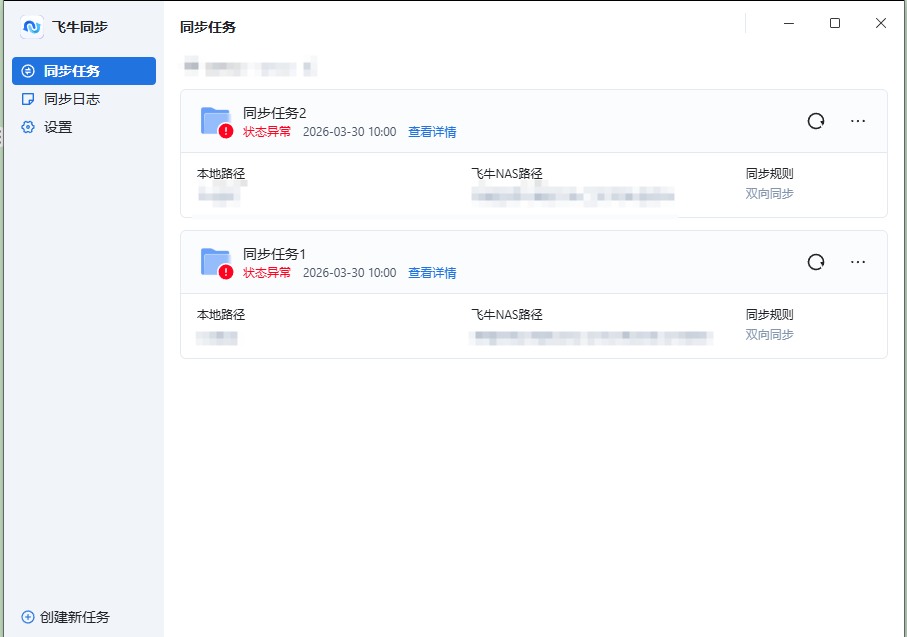Click the plus icon beside 创建新任务

28,617
